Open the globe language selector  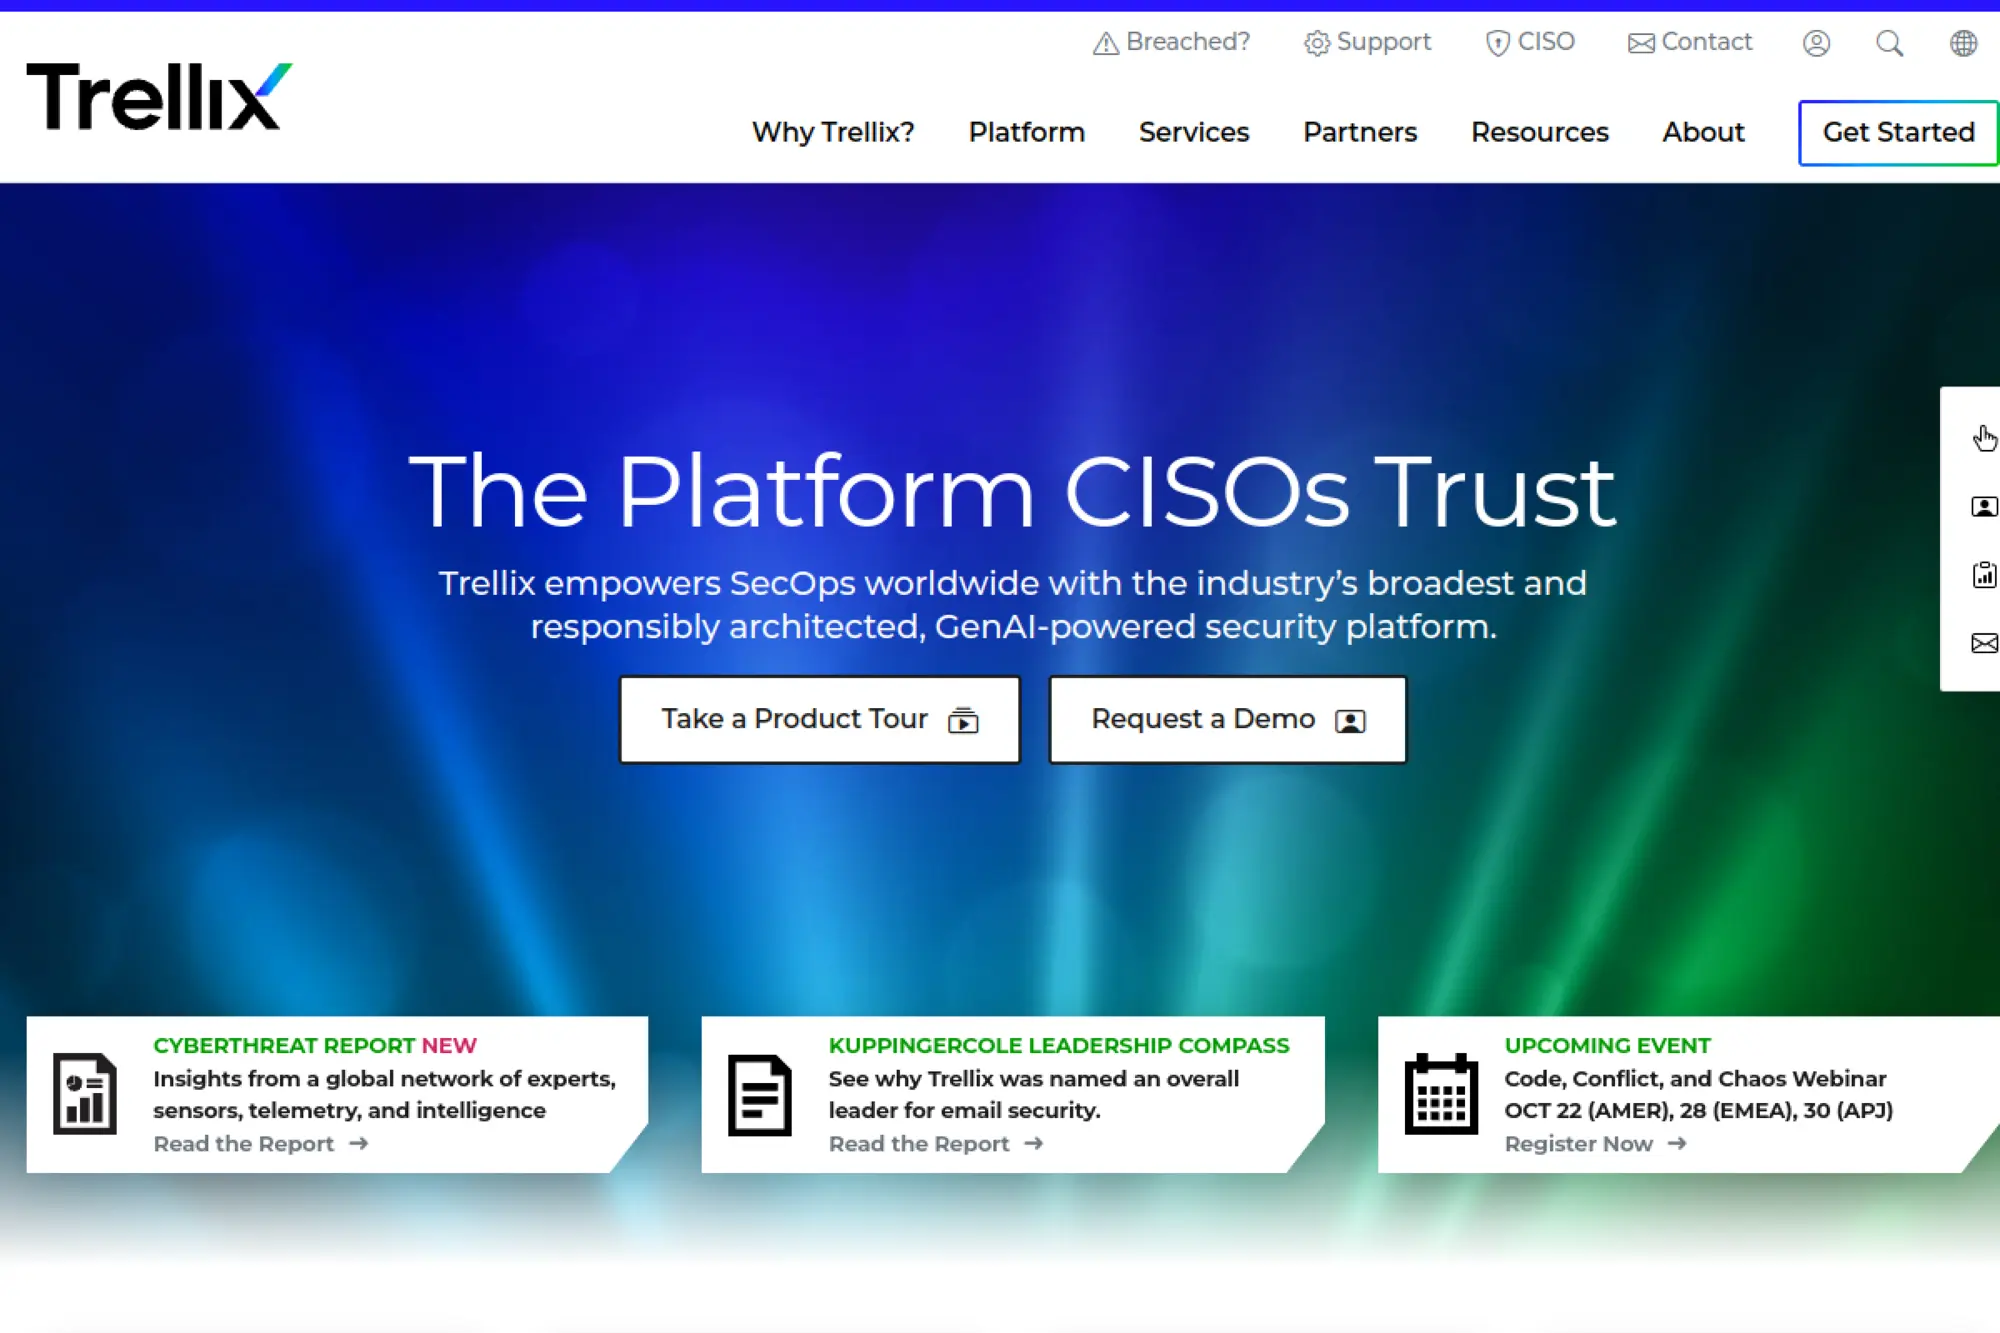[x=1963, y=43]
